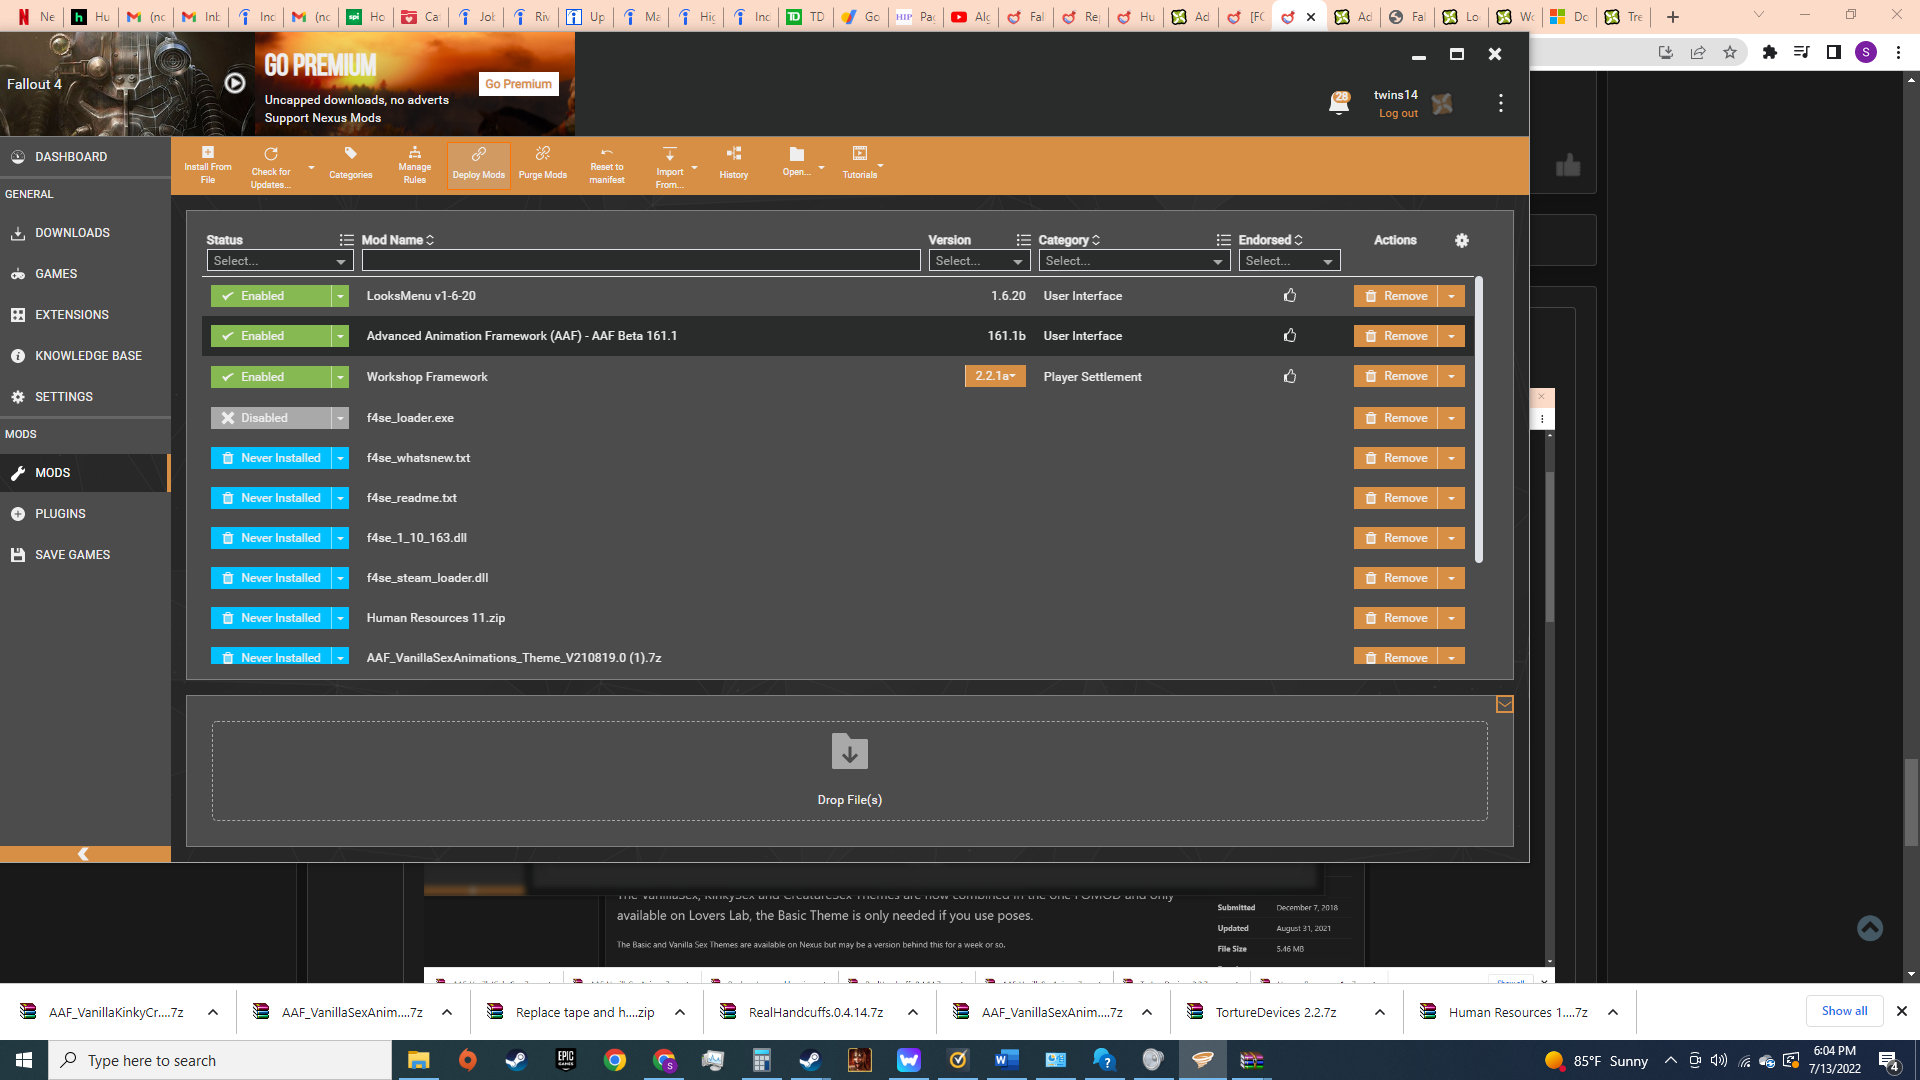Toggle Enabled status for Advanced Animation Framework
1920x1080 pixels.
(x=270, y=336)
